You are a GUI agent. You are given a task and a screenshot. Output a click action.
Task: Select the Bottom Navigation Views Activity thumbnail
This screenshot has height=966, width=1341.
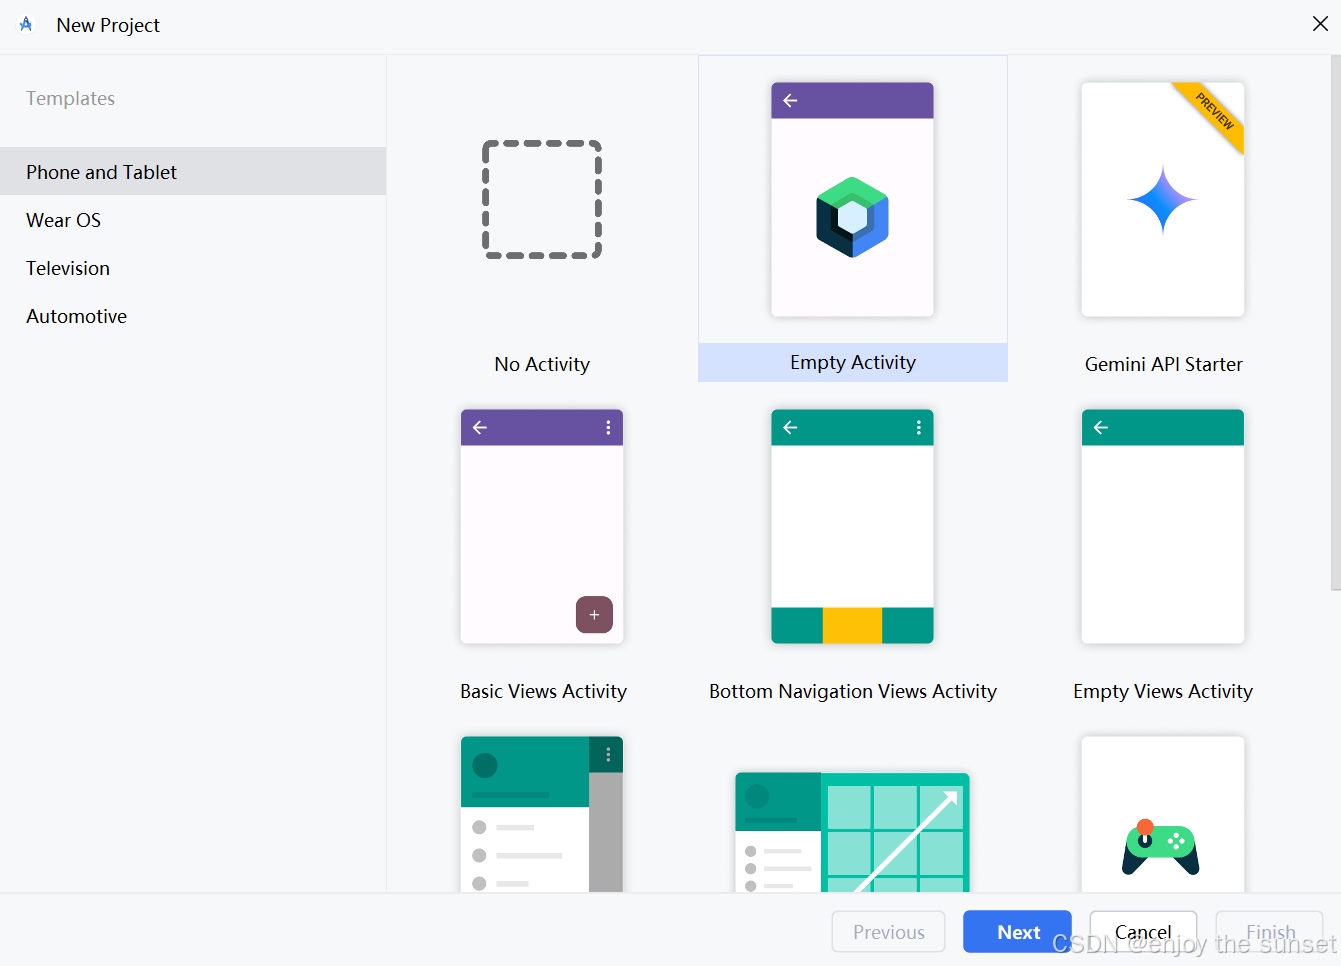pos(852,526)
